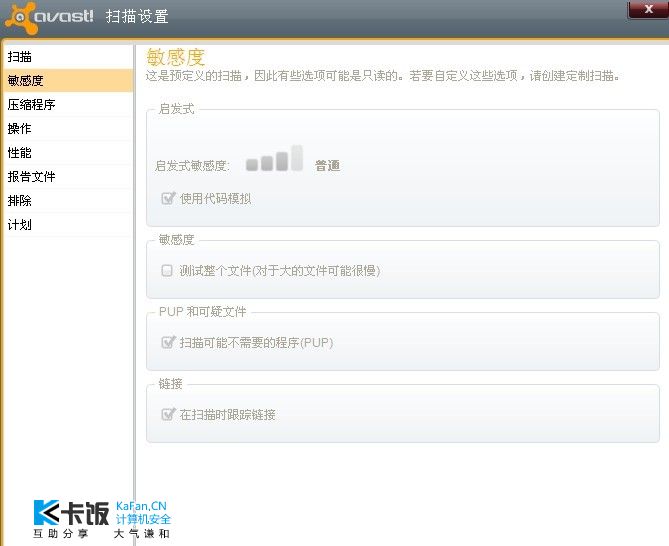
Task: Toggle 扫描可能不需要的程序(PUP) checkbox
Action: point(167,342)
